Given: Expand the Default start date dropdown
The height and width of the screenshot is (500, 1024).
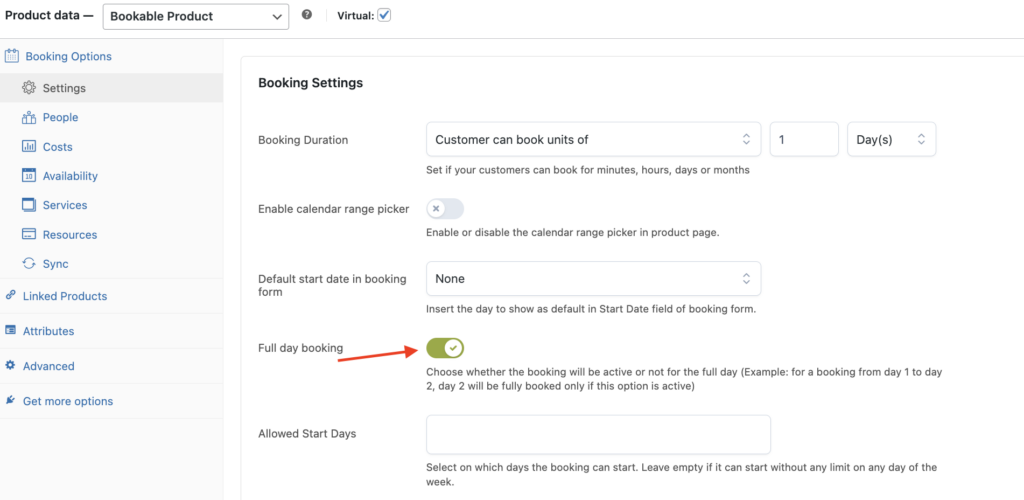Looking at the screenshot, I should pyautogui.click(x=593, y=279).
